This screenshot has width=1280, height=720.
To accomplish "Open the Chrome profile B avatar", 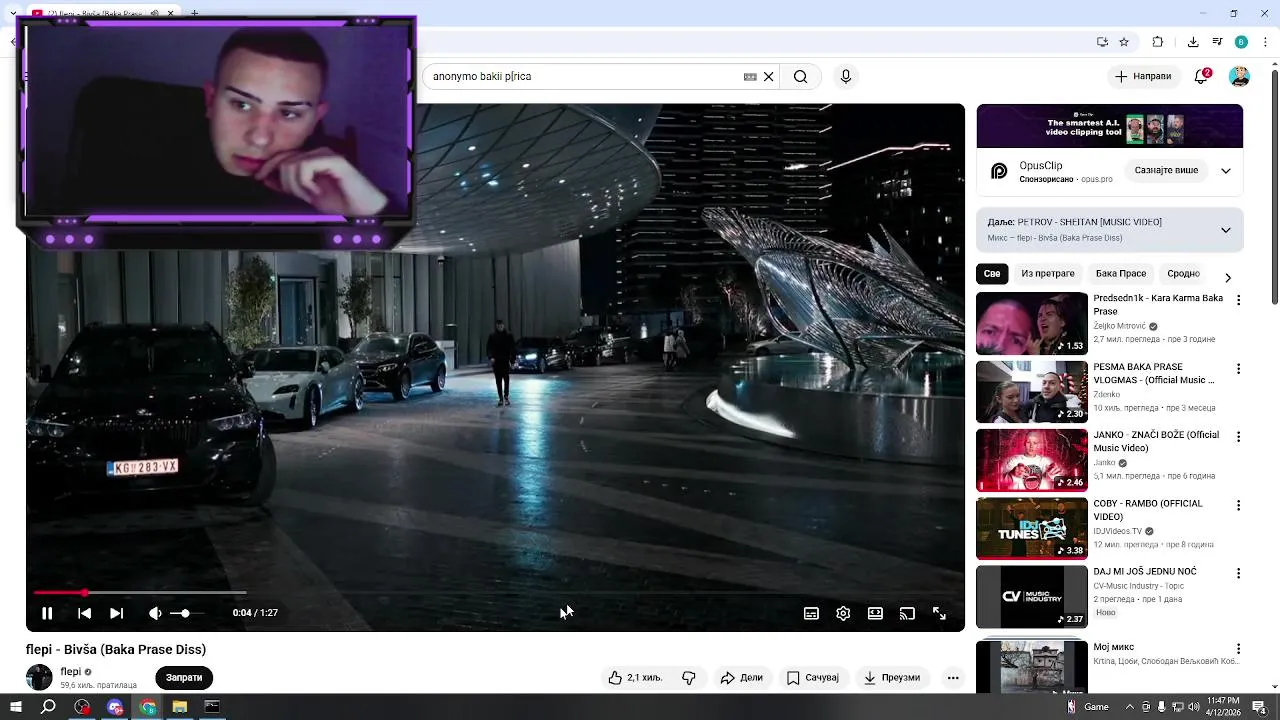I will [1241, 42].
